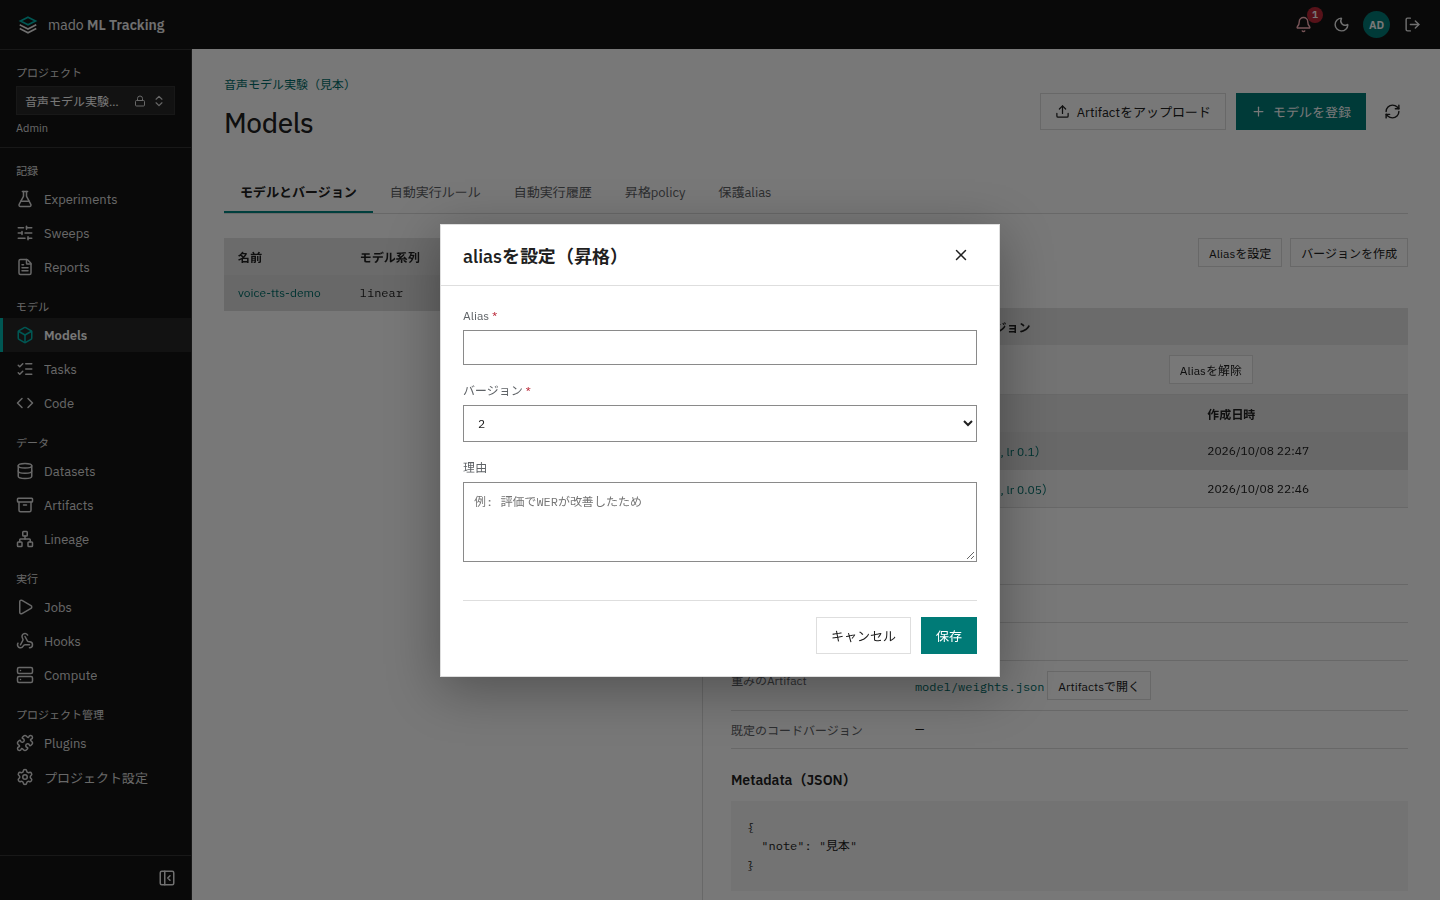Click the Aliasを設定 button

[x=1240, y=253]
